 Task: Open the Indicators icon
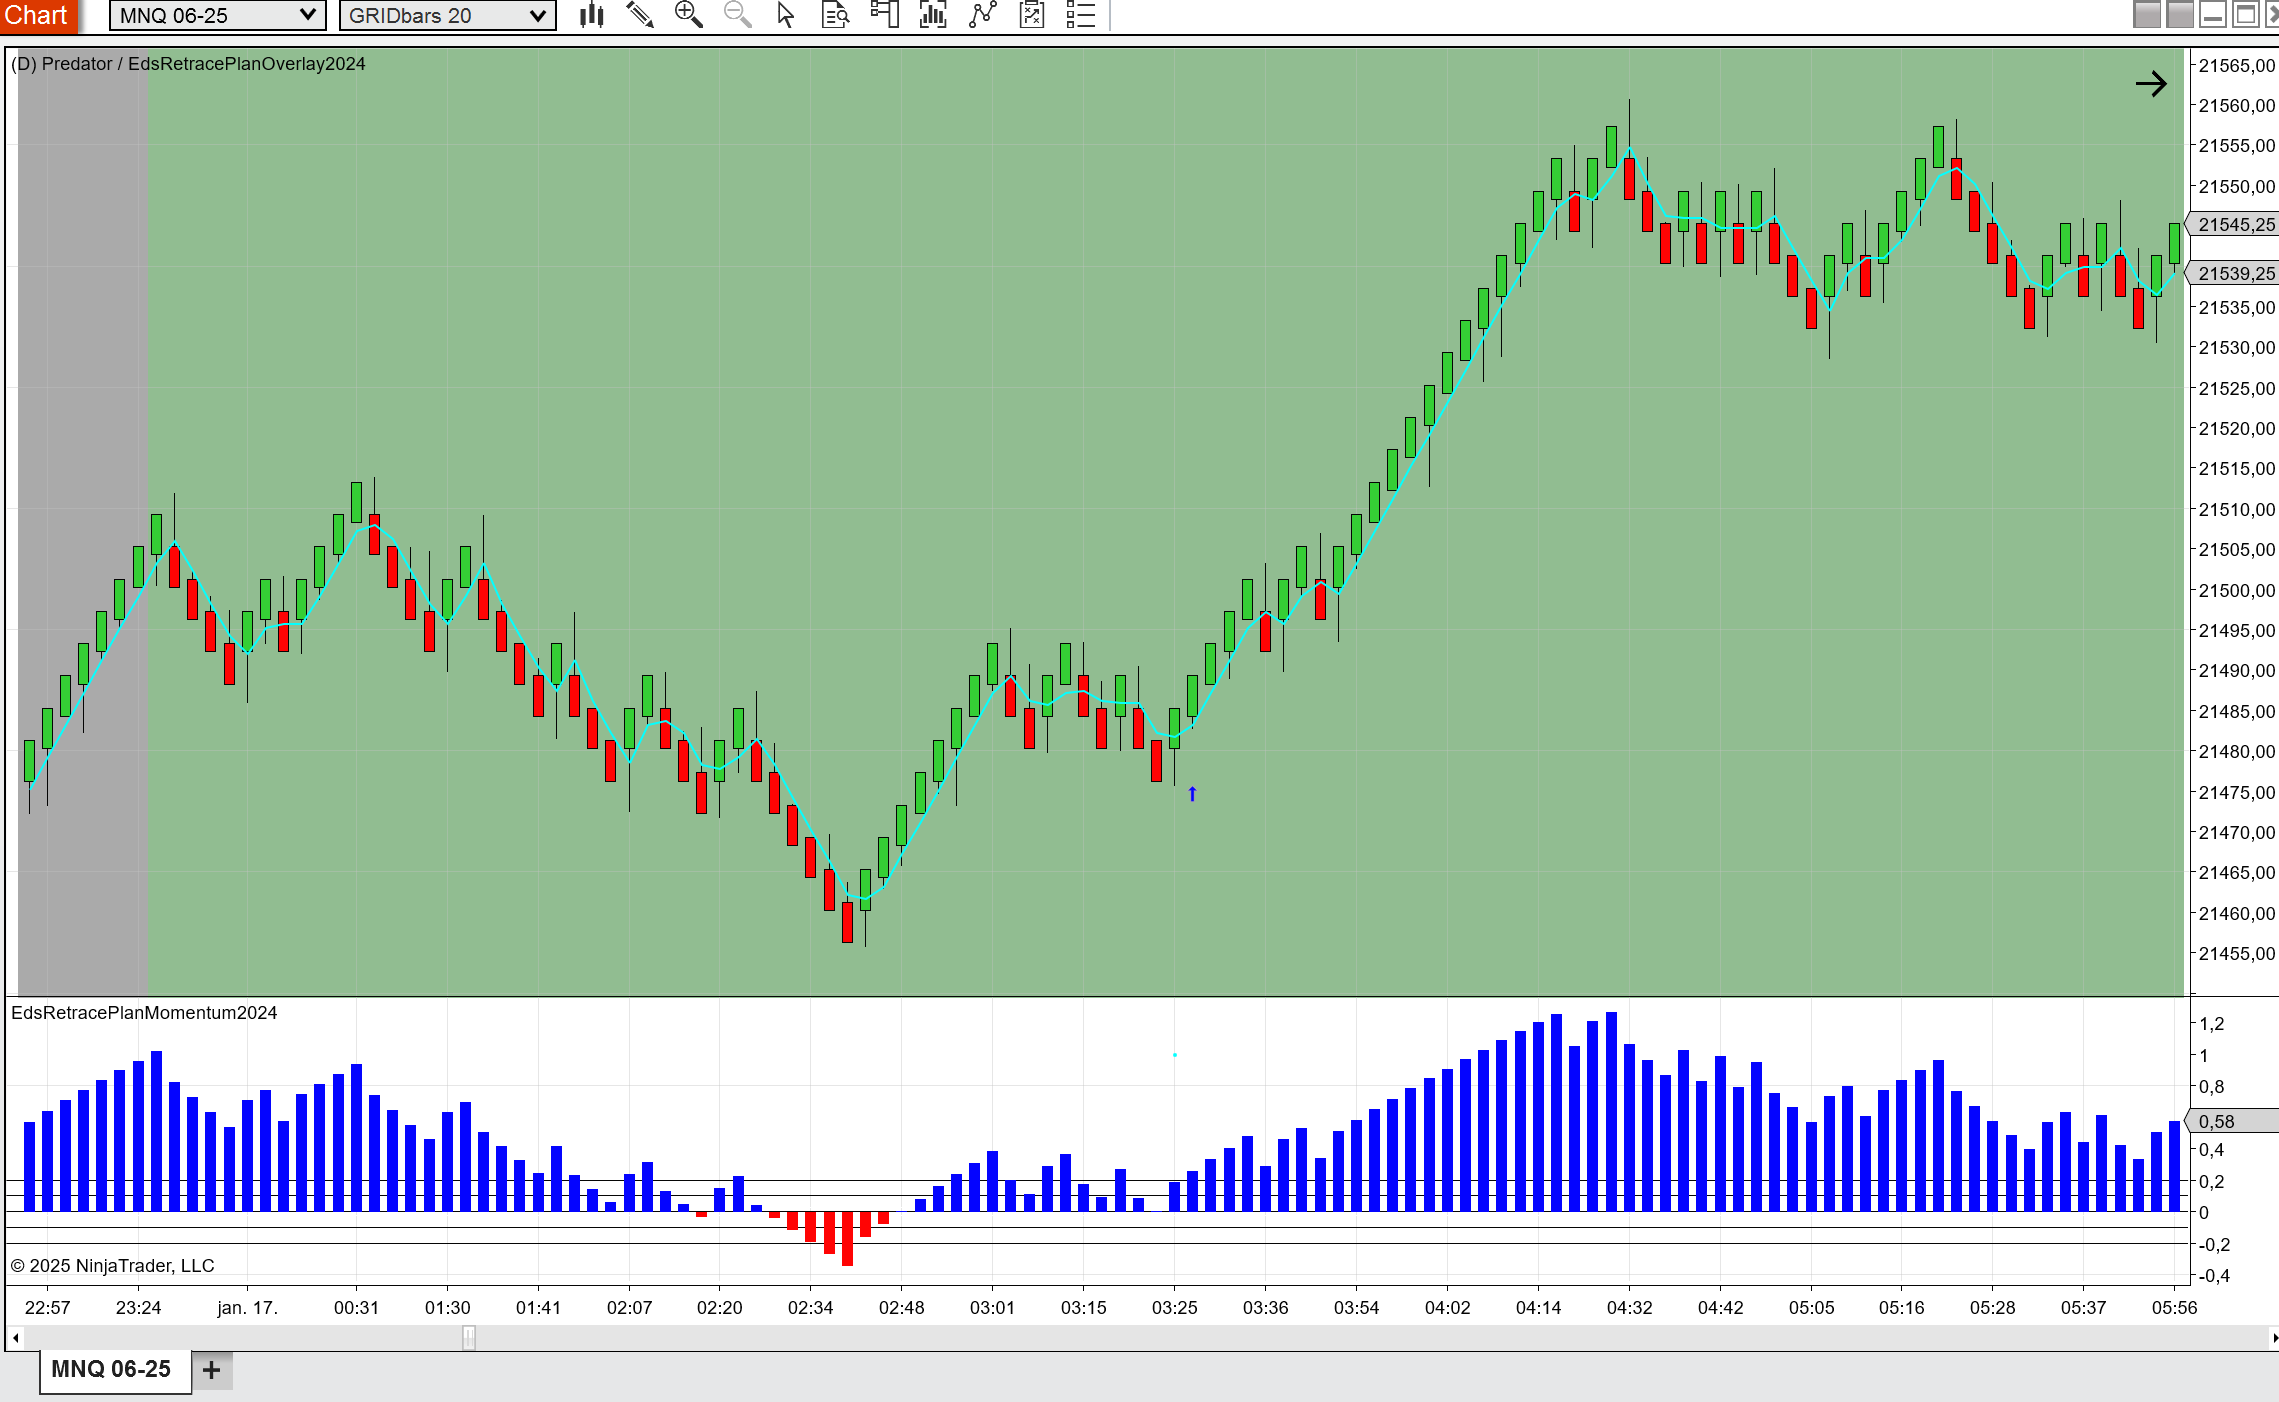click(983, 15)
